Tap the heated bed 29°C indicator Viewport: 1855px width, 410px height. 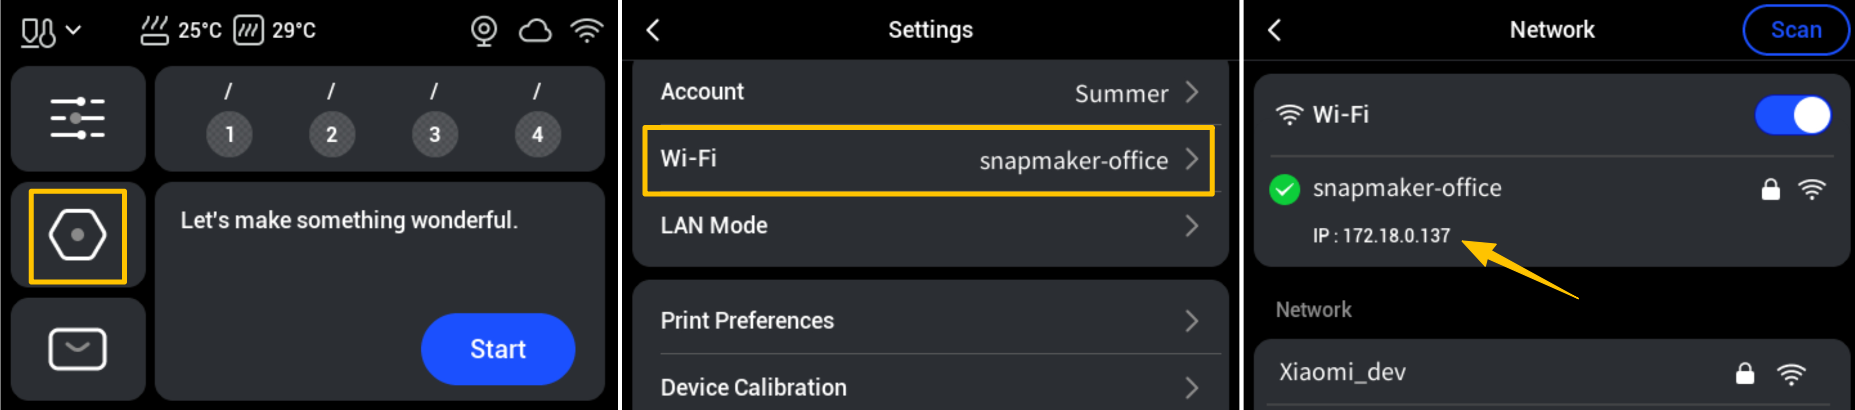275,31
